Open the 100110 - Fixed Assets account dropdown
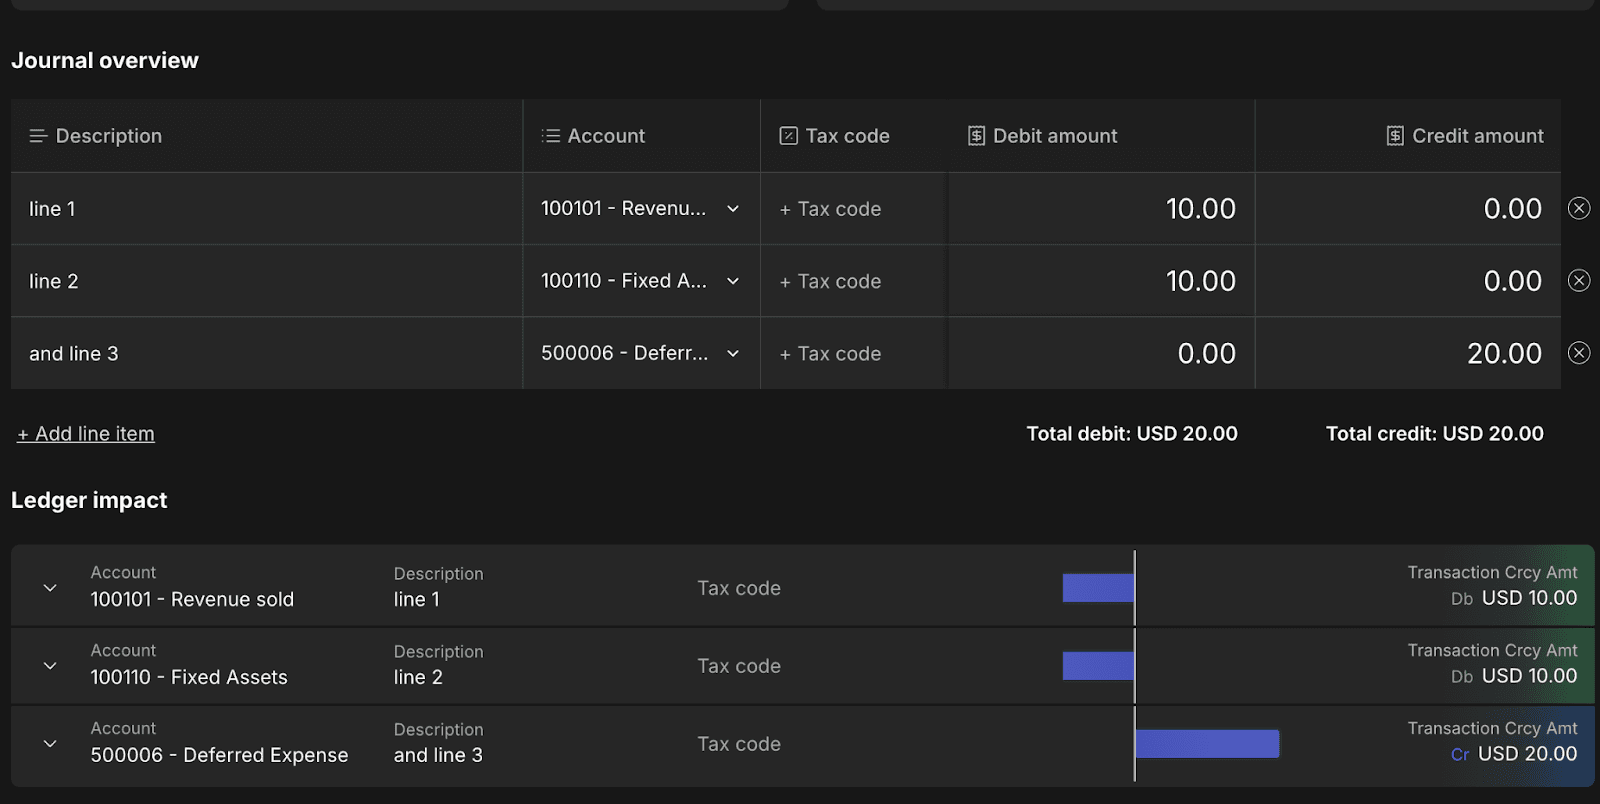 coord(733,281)
